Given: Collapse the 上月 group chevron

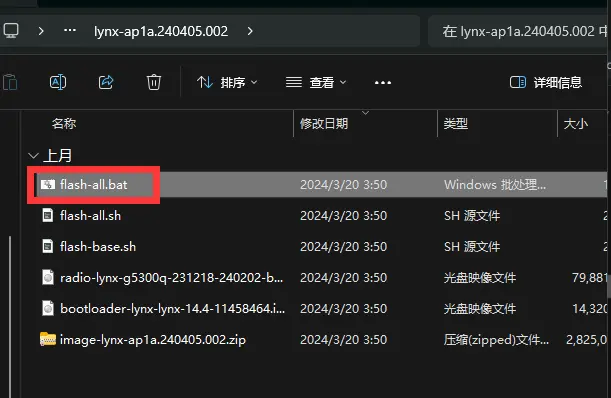Looking at the screenshot, I should click(x=33, y=156).
